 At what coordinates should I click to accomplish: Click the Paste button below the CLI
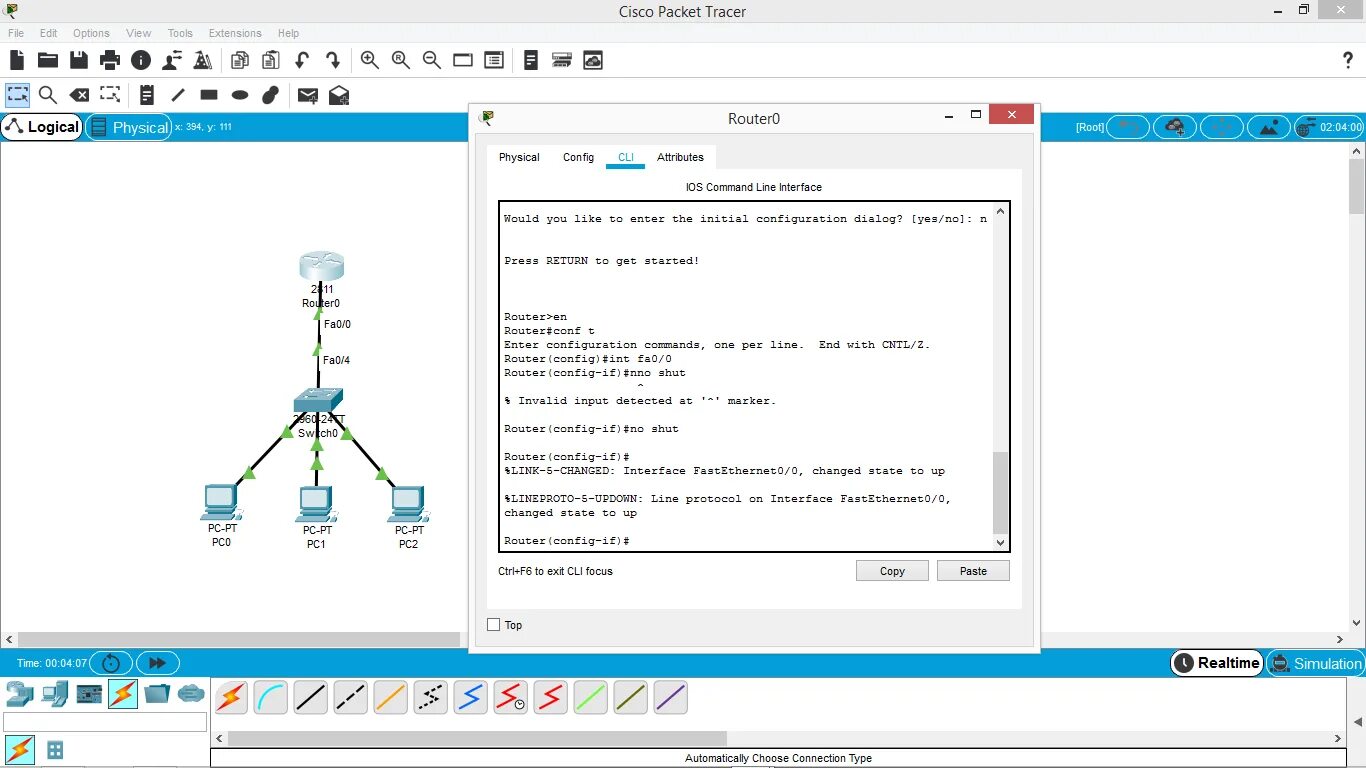pos(973,571)
